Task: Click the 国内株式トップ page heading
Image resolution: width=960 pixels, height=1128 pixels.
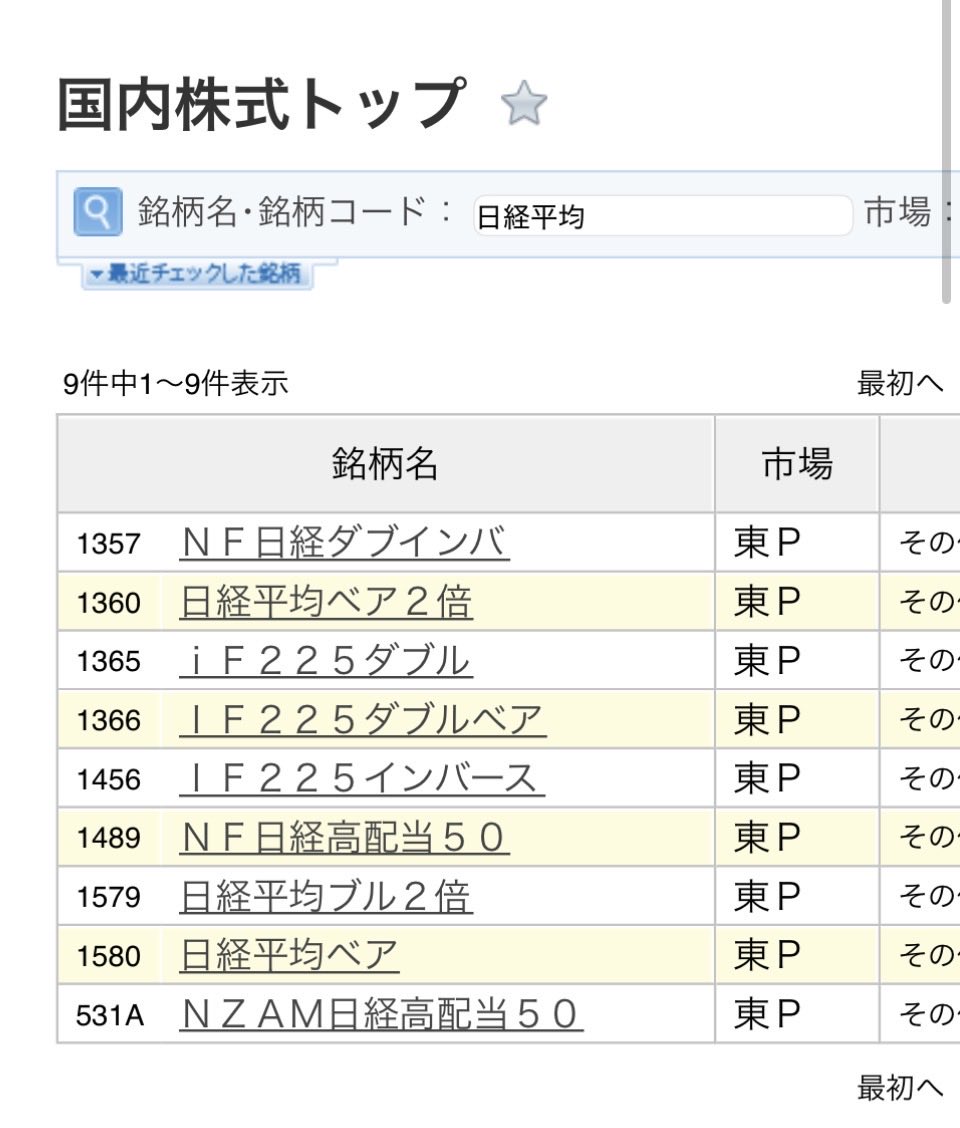Action: click(262, 105)
